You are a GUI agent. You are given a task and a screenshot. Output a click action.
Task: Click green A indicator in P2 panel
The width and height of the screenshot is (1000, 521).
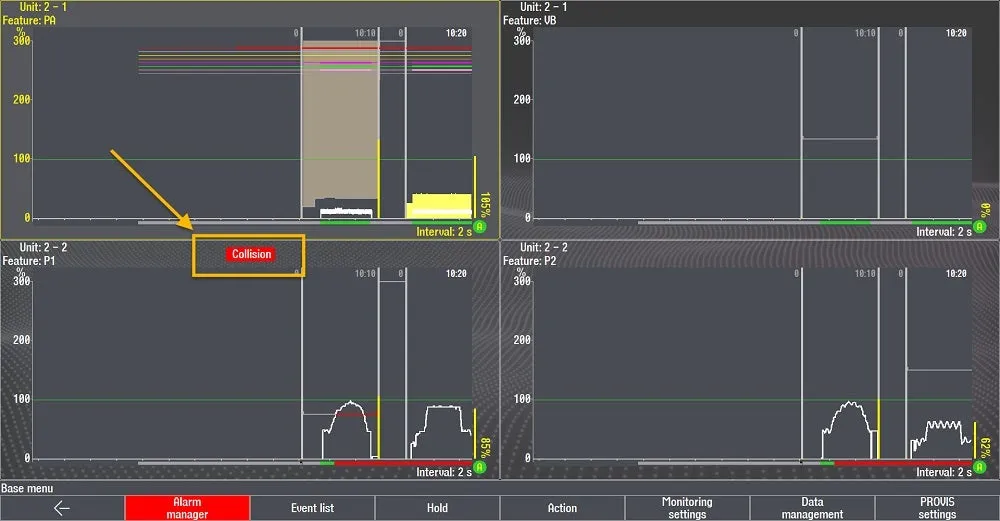pyautogui.click(x=980, y=467)
